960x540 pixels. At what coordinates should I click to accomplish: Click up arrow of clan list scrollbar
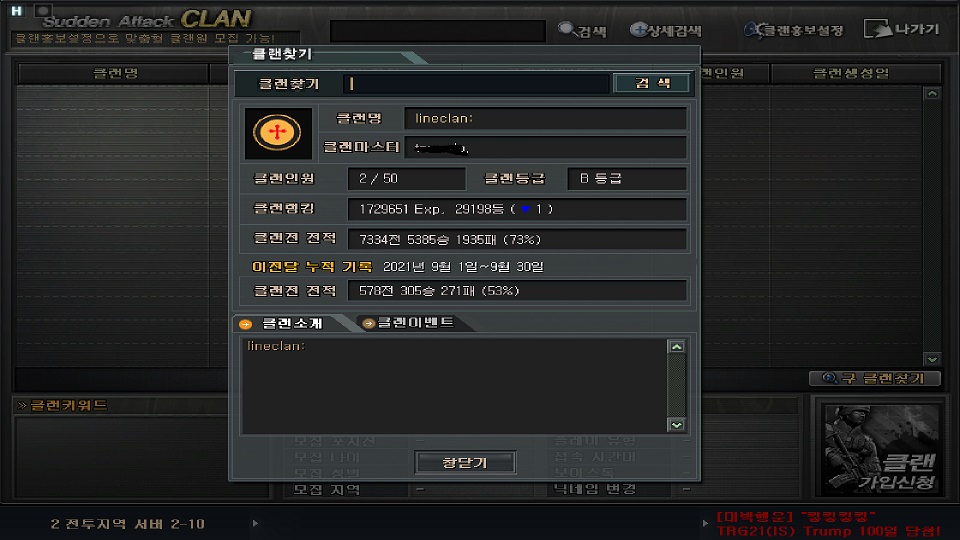tap(932, 94)
